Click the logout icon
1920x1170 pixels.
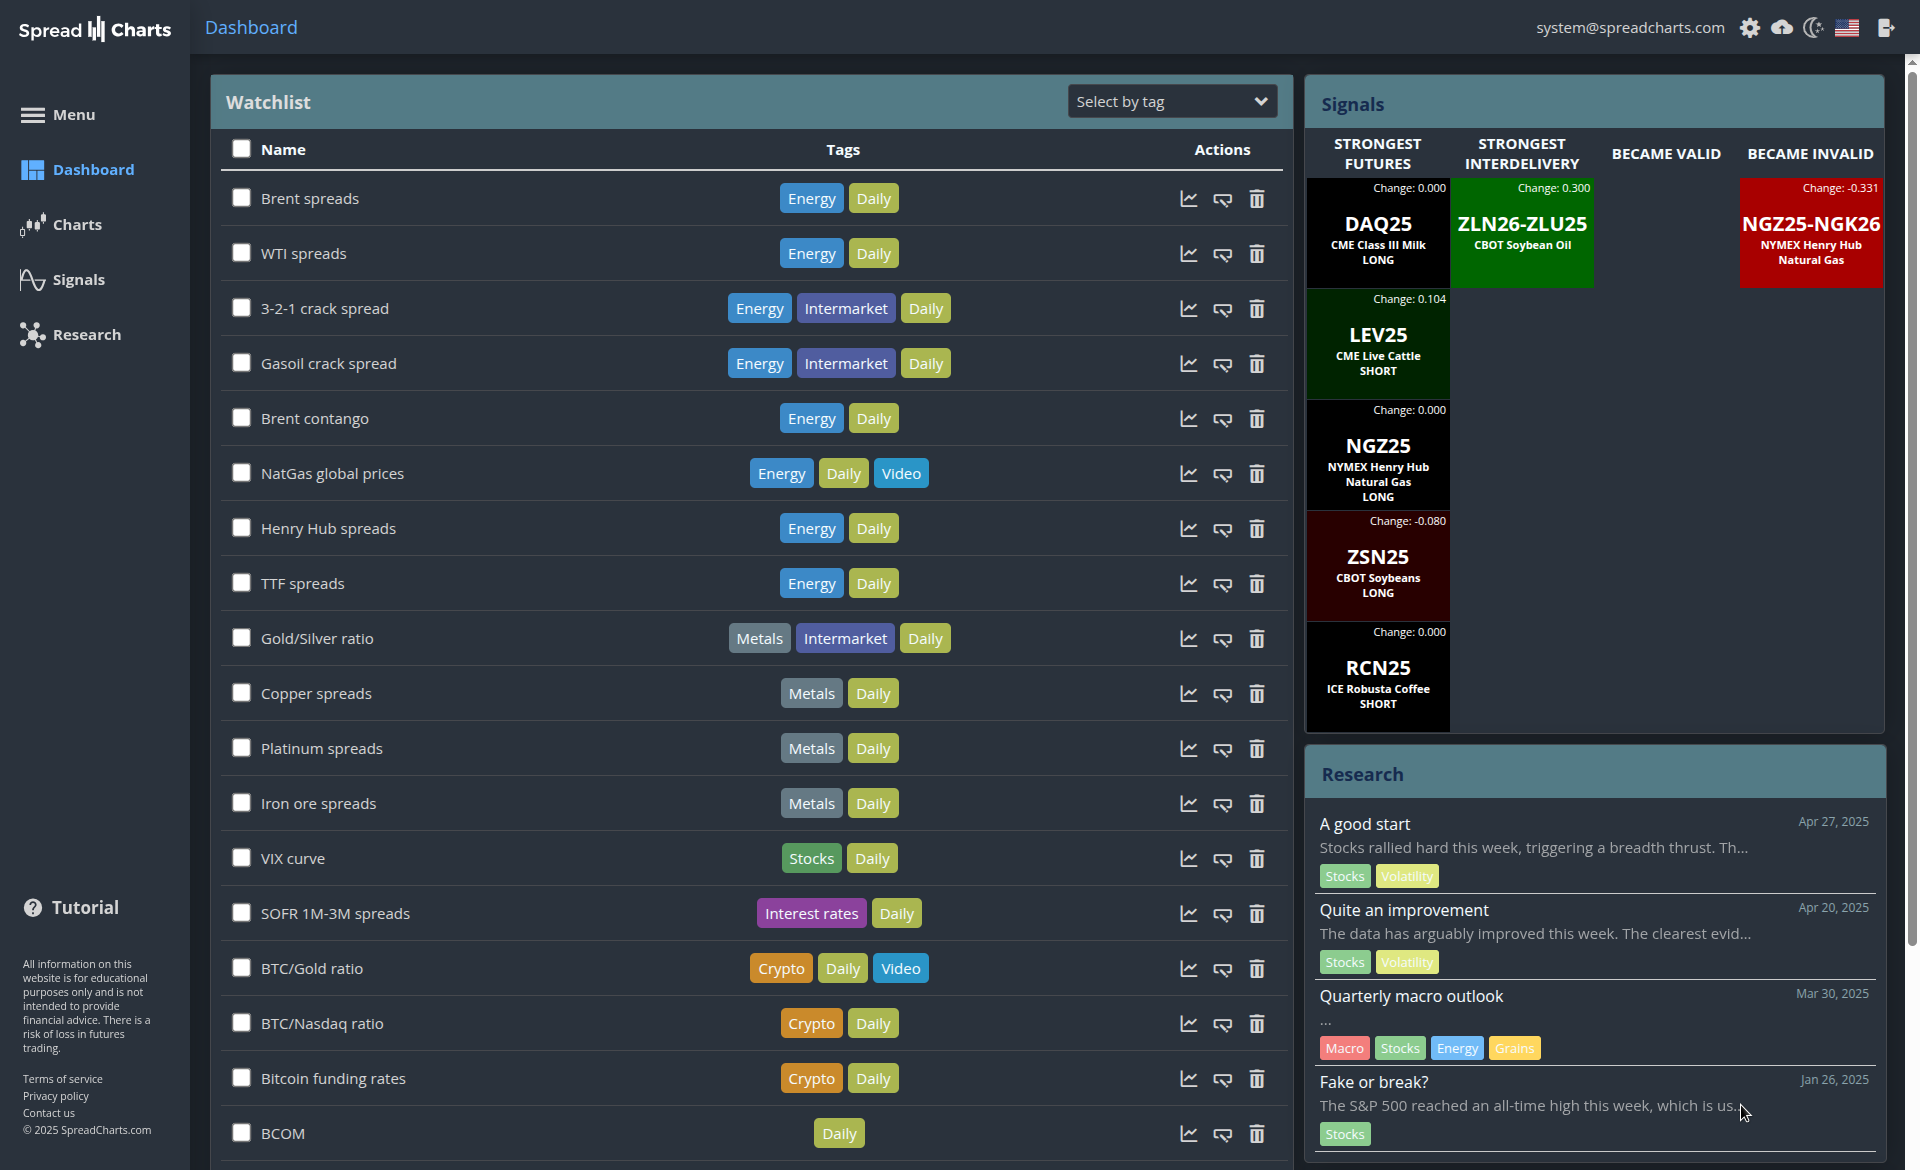click(1886, 28)
